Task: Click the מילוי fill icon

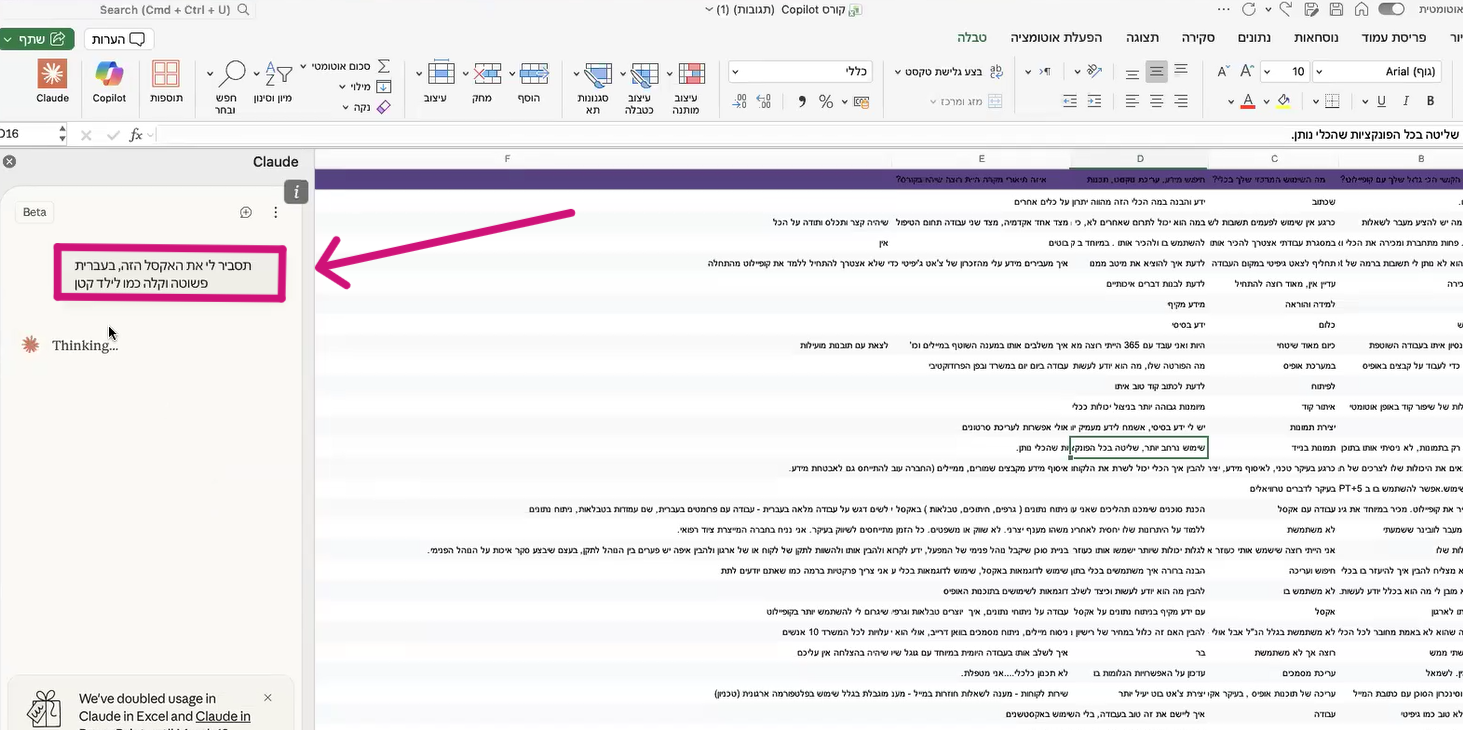Action: pos(383,87)
